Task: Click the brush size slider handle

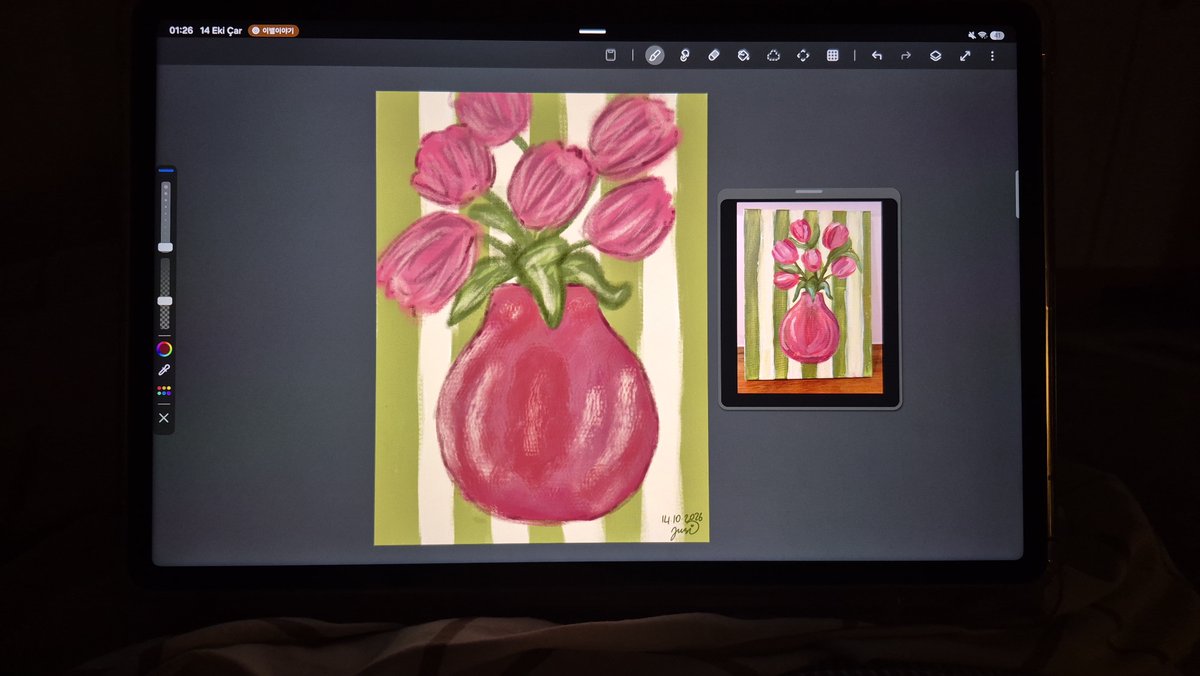Action: click(165, 247)
